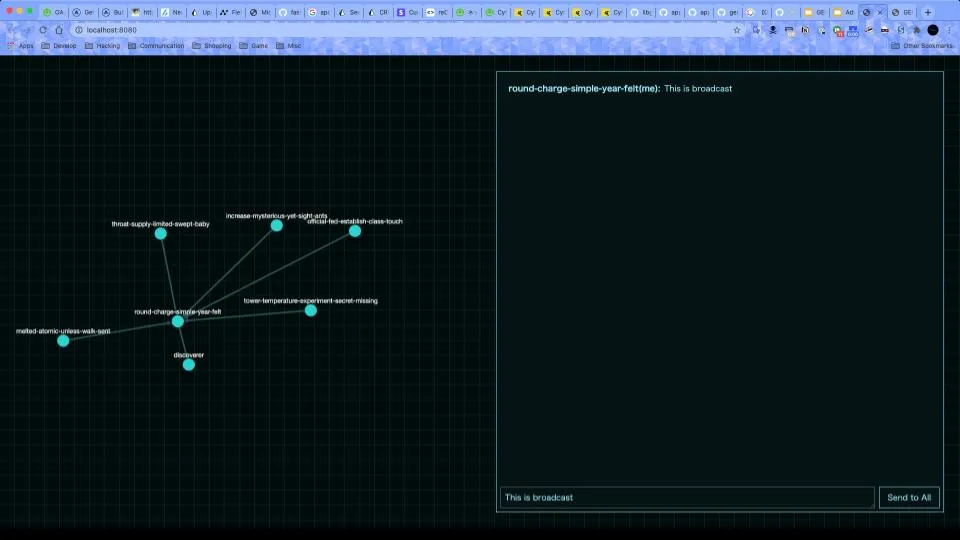Select the melted-atomic-unless-walk-sent node
Screen dimensions: 960x540
[63, 340]
